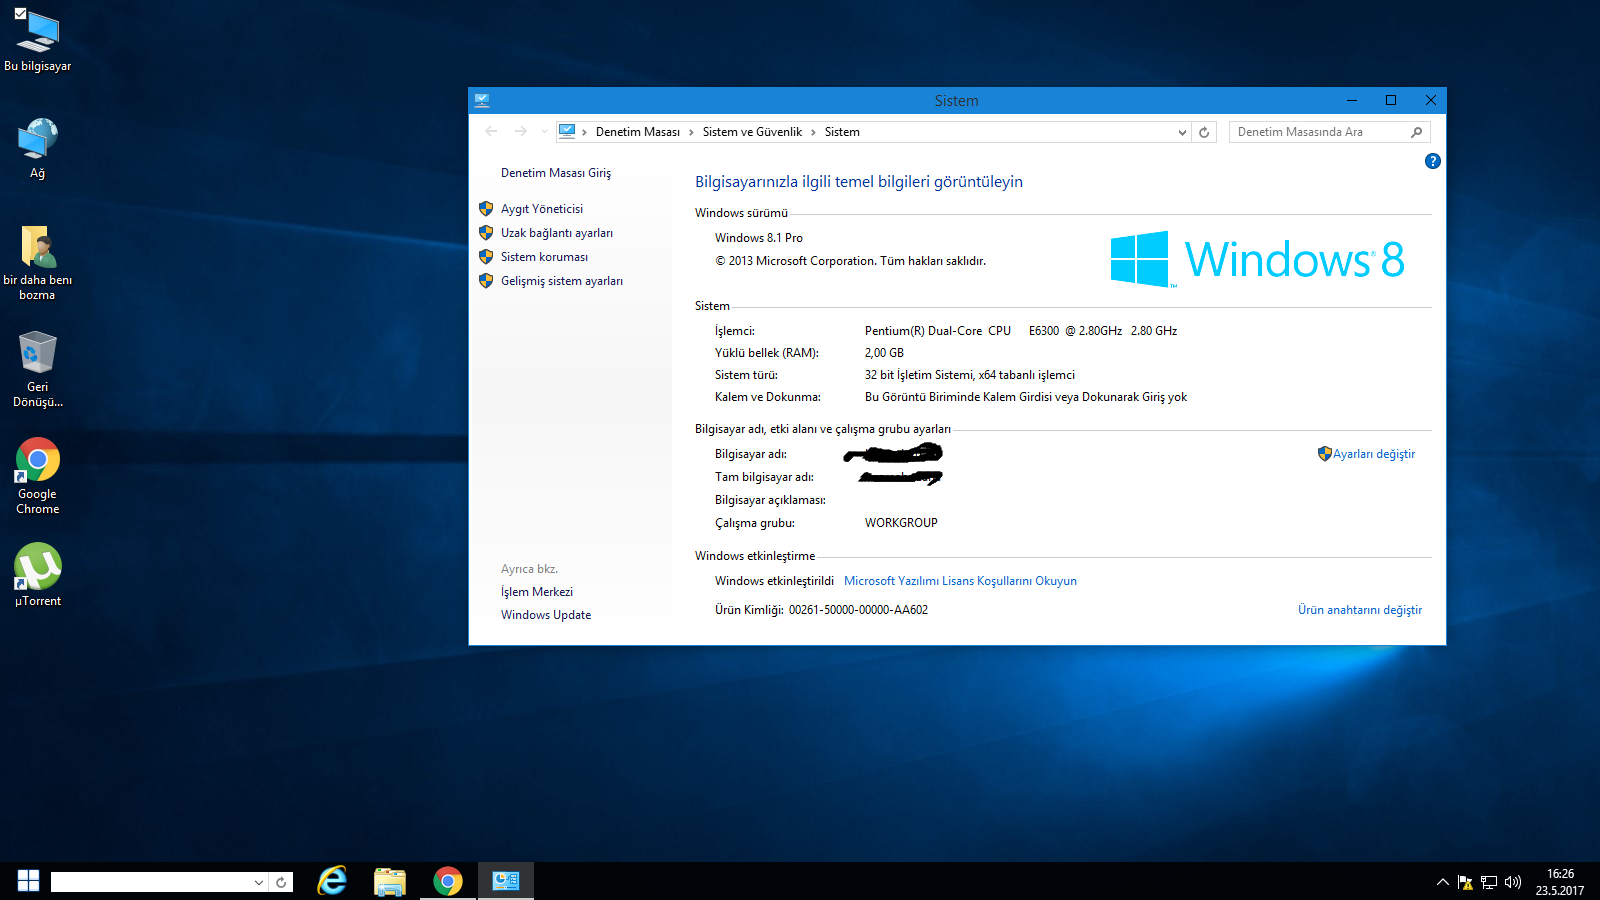Launch Internet Explorer from the taskbar

tap(332, 881)
